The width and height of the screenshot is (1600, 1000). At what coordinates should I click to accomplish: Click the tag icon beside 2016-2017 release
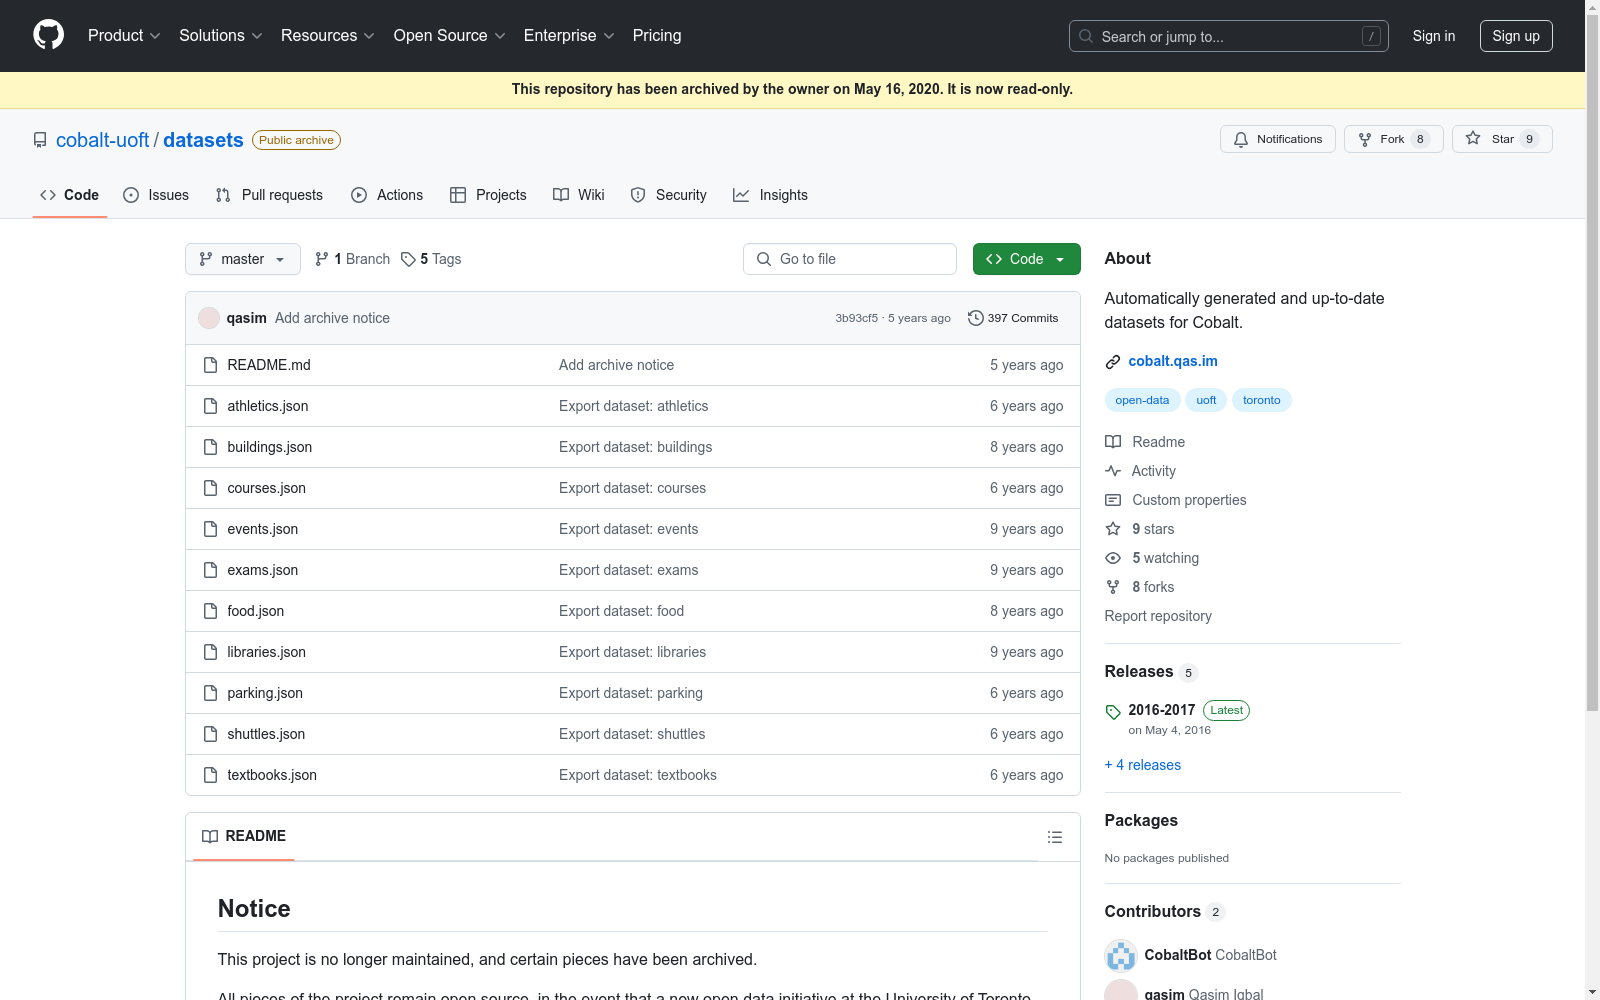1113,712
